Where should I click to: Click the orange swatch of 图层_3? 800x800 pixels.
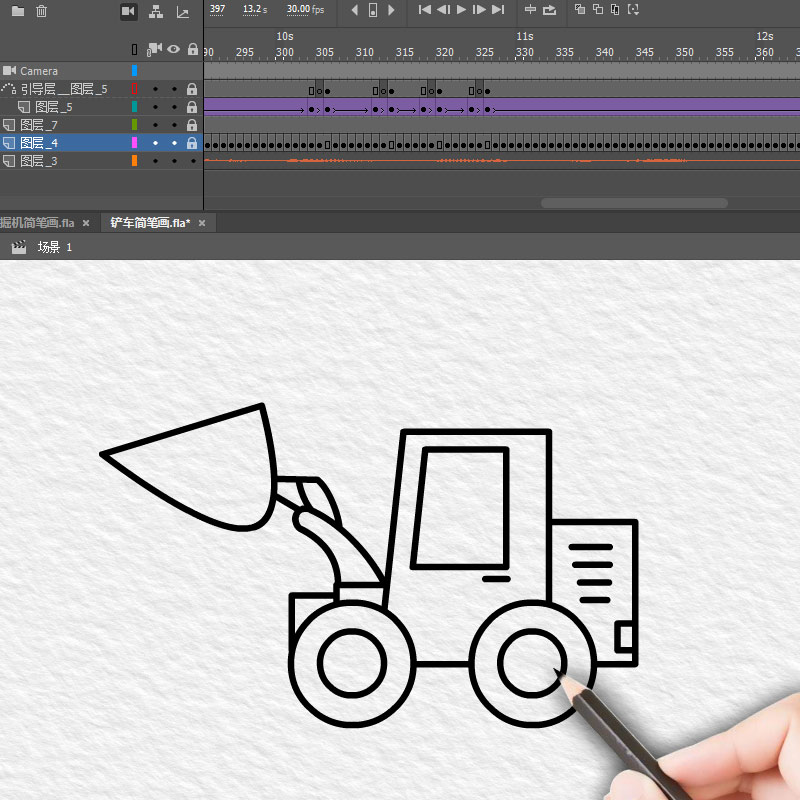click(x=134, y=161)
